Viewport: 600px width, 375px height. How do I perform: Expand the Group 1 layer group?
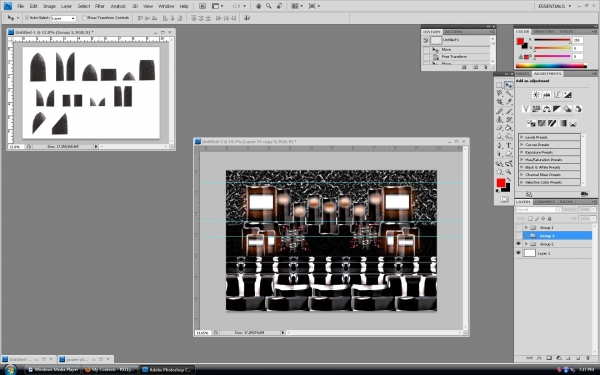click(527, 227)
